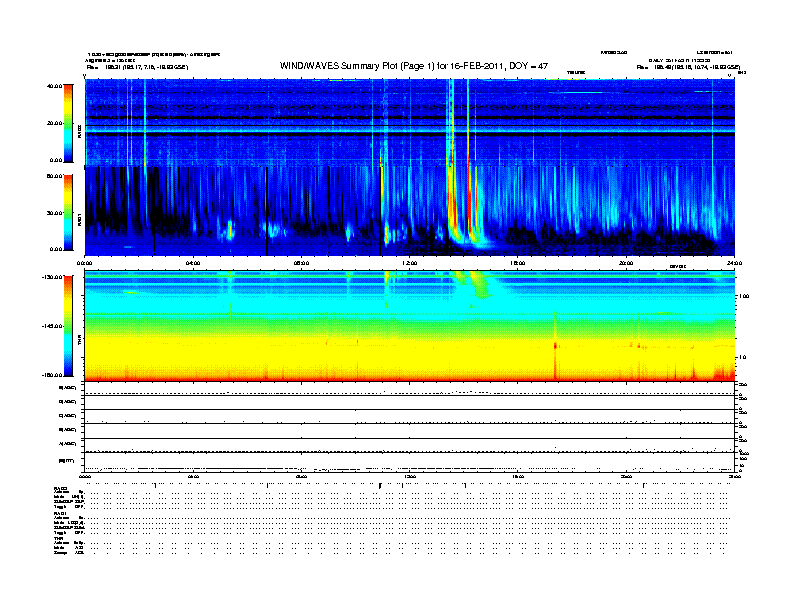Click the 24:00 tick label under RAD1 panel
Image resolution: width=792 pixels, height=612 pixels.
[734, 263]
